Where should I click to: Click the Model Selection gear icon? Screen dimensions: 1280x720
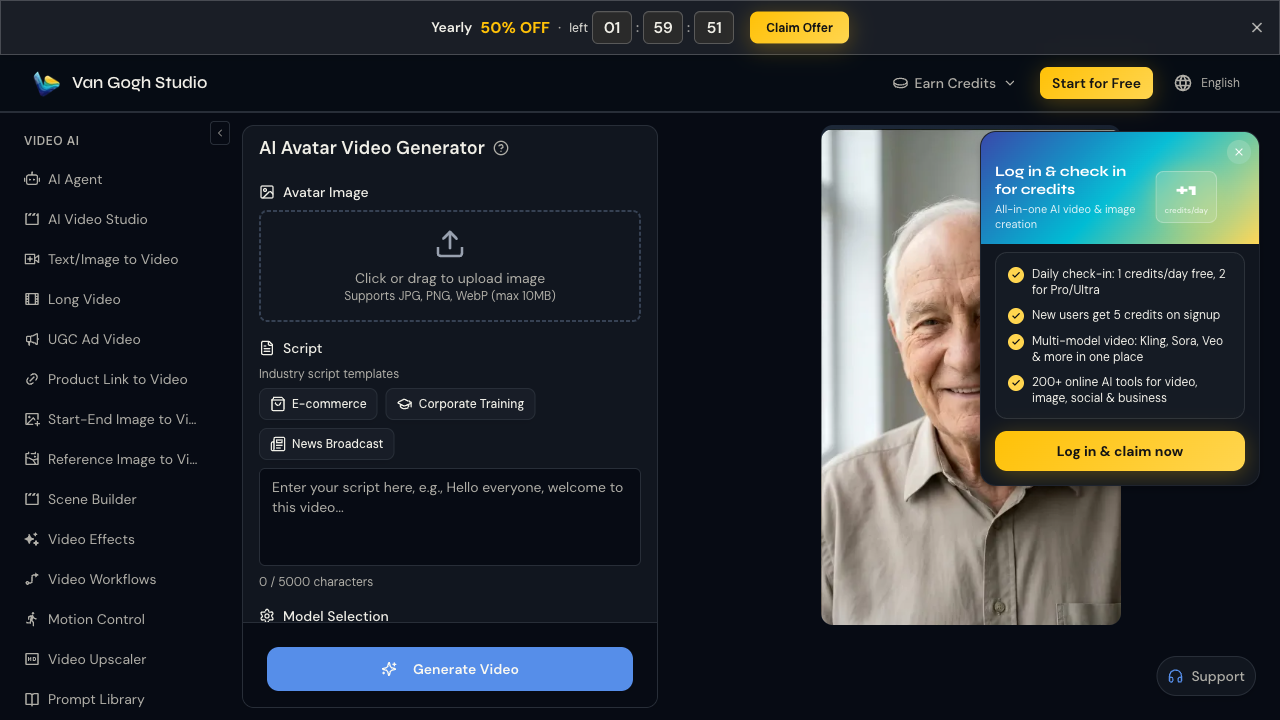click(267, 616)
